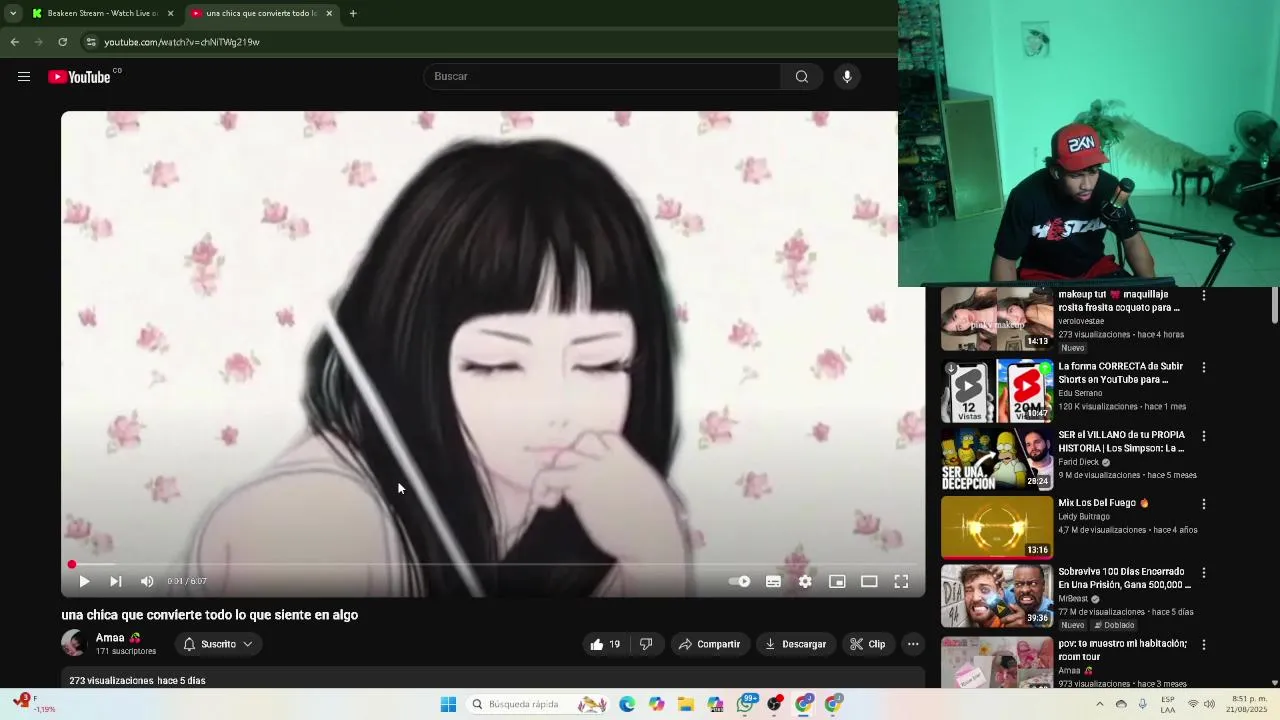Open the tab search dropdown arrow
The height and width of the screenshot is (720, 1280).
click(x=12, y=13)
